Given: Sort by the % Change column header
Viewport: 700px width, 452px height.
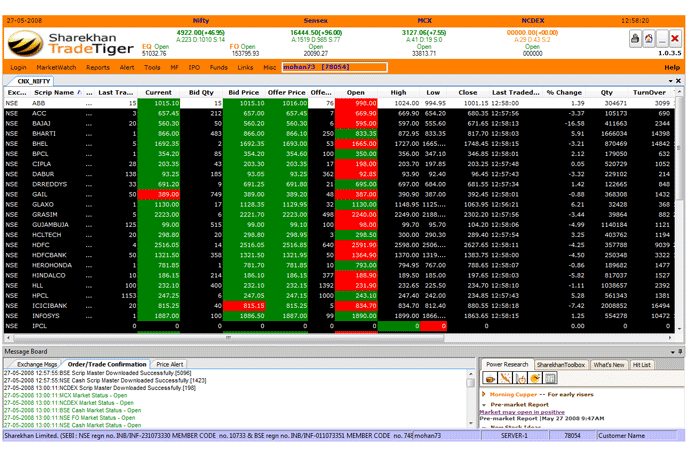Looking at the screenshot, I should coord(564,92).
